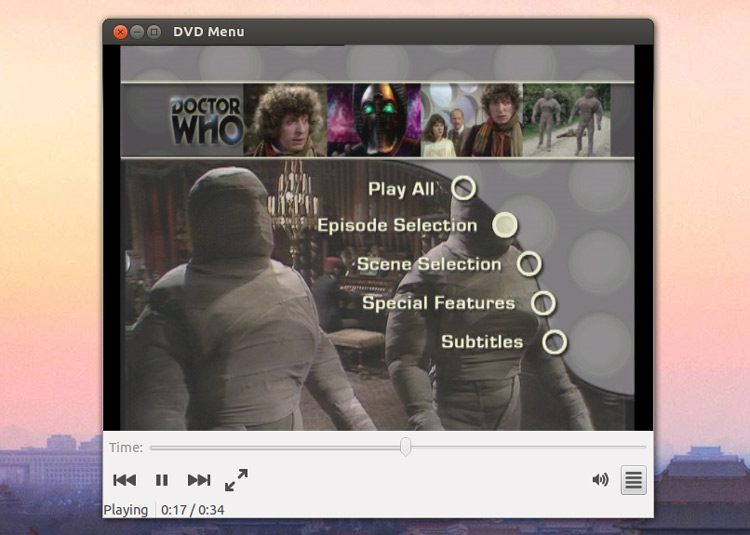Minimize the DVD Menu window
This screenshot has width=750, height=535.
(137, 32)
